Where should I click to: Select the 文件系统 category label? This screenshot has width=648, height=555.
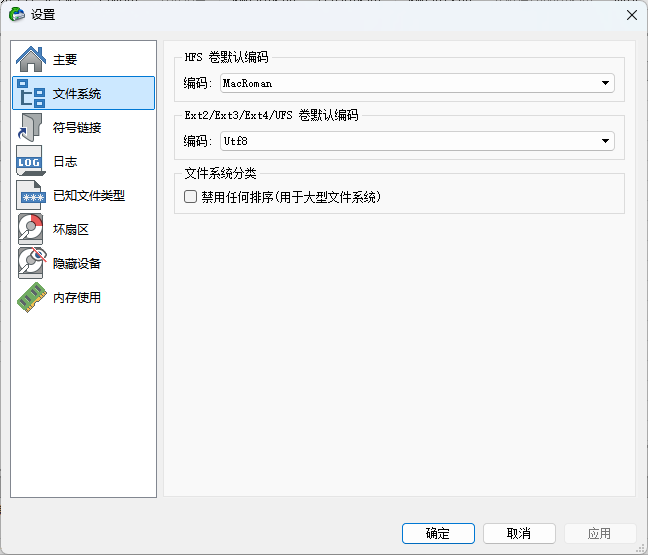pos(77,93)
